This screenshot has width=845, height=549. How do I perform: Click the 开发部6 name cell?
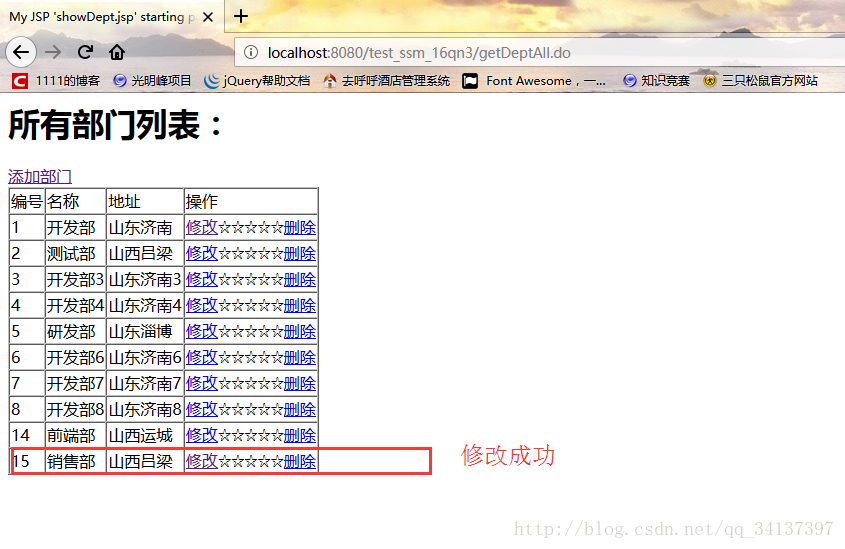pyautogui.click(x=75, y=357)
